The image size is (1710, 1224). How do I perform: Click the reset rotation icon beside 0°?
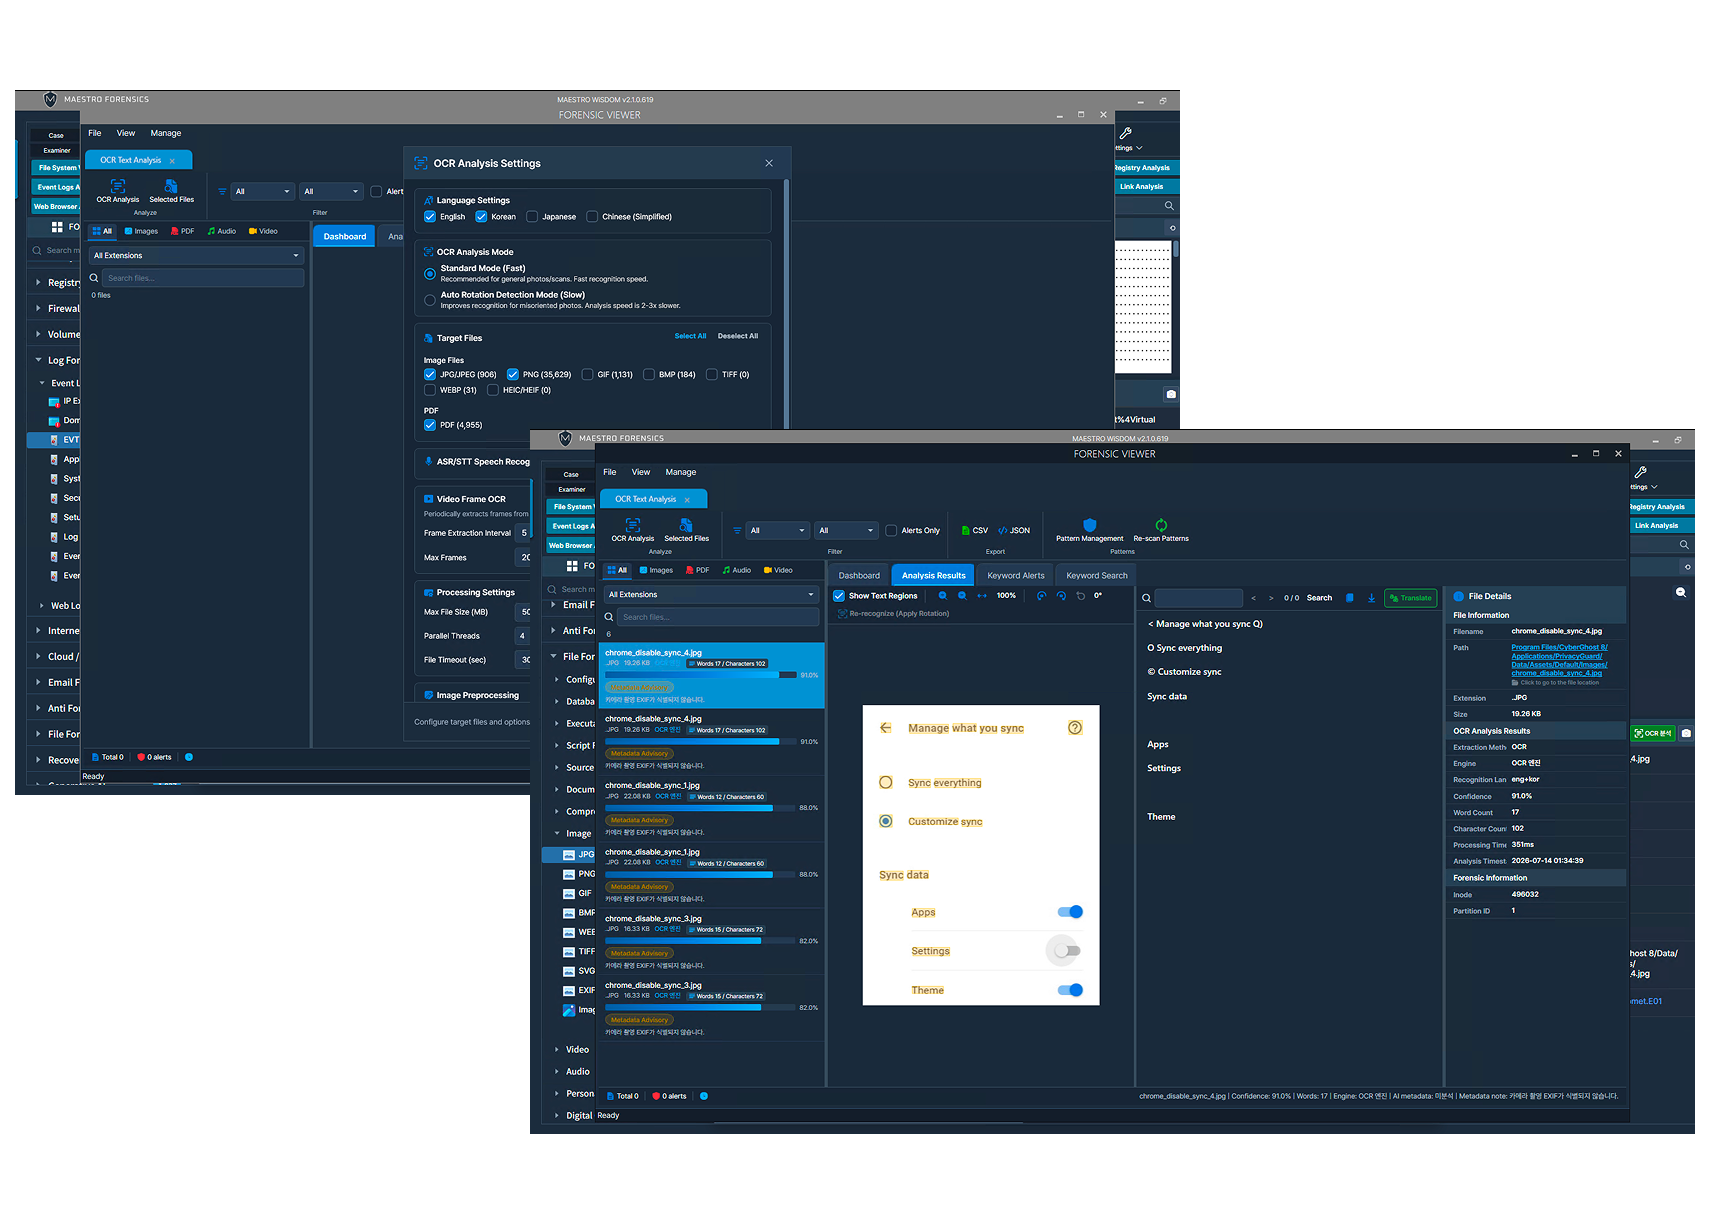click(x=1080, y=596)
